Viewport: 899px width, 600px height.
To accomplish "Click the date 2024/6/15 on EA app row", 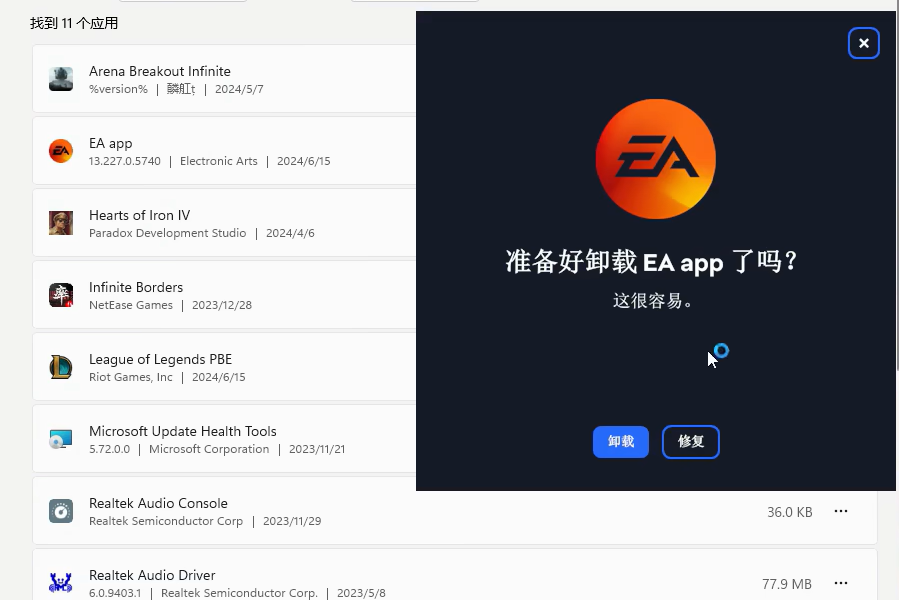I will (x=303, y=161).
